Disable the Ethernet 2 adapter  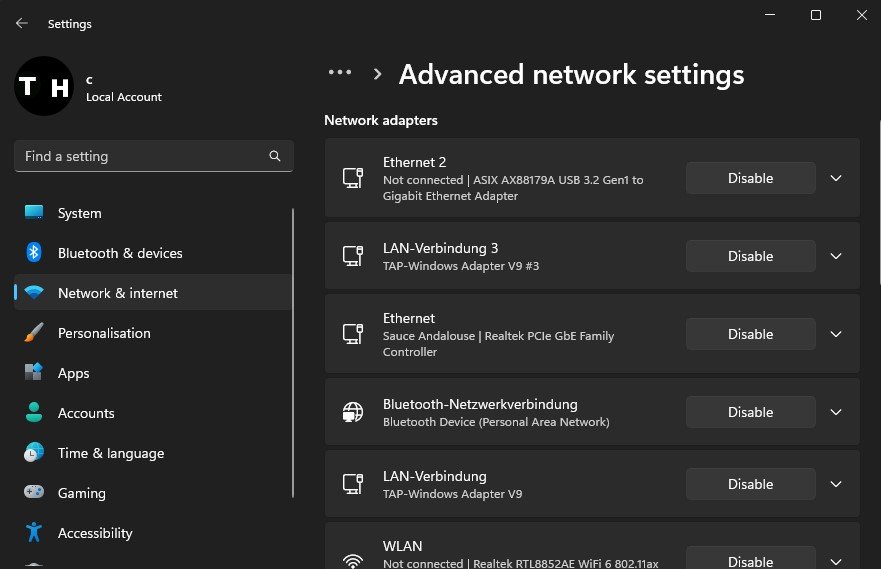(x=750, y=178)
